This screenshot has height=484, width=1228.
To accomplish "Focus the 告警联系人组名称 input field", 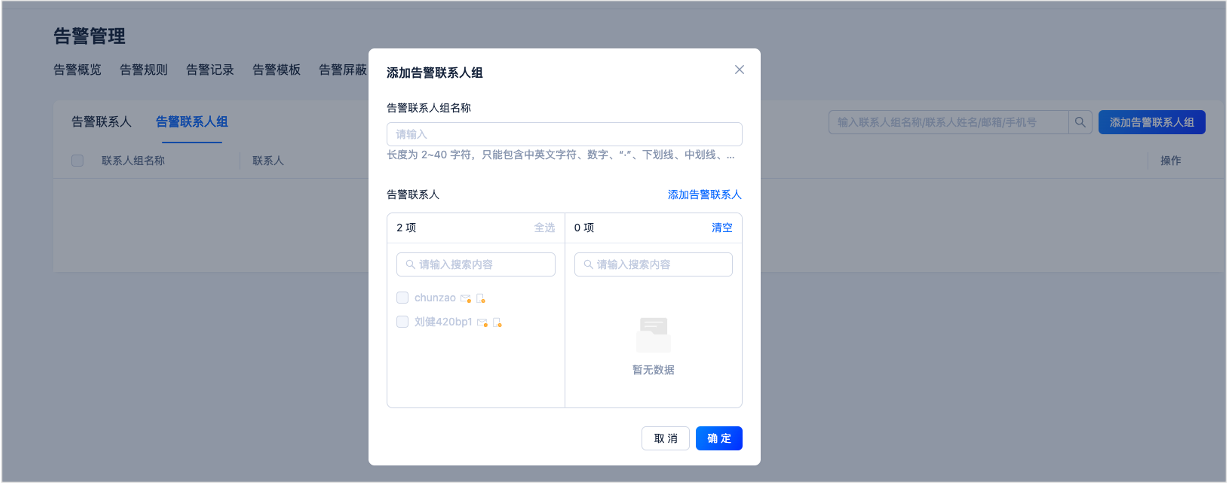I will pos(565,134).
